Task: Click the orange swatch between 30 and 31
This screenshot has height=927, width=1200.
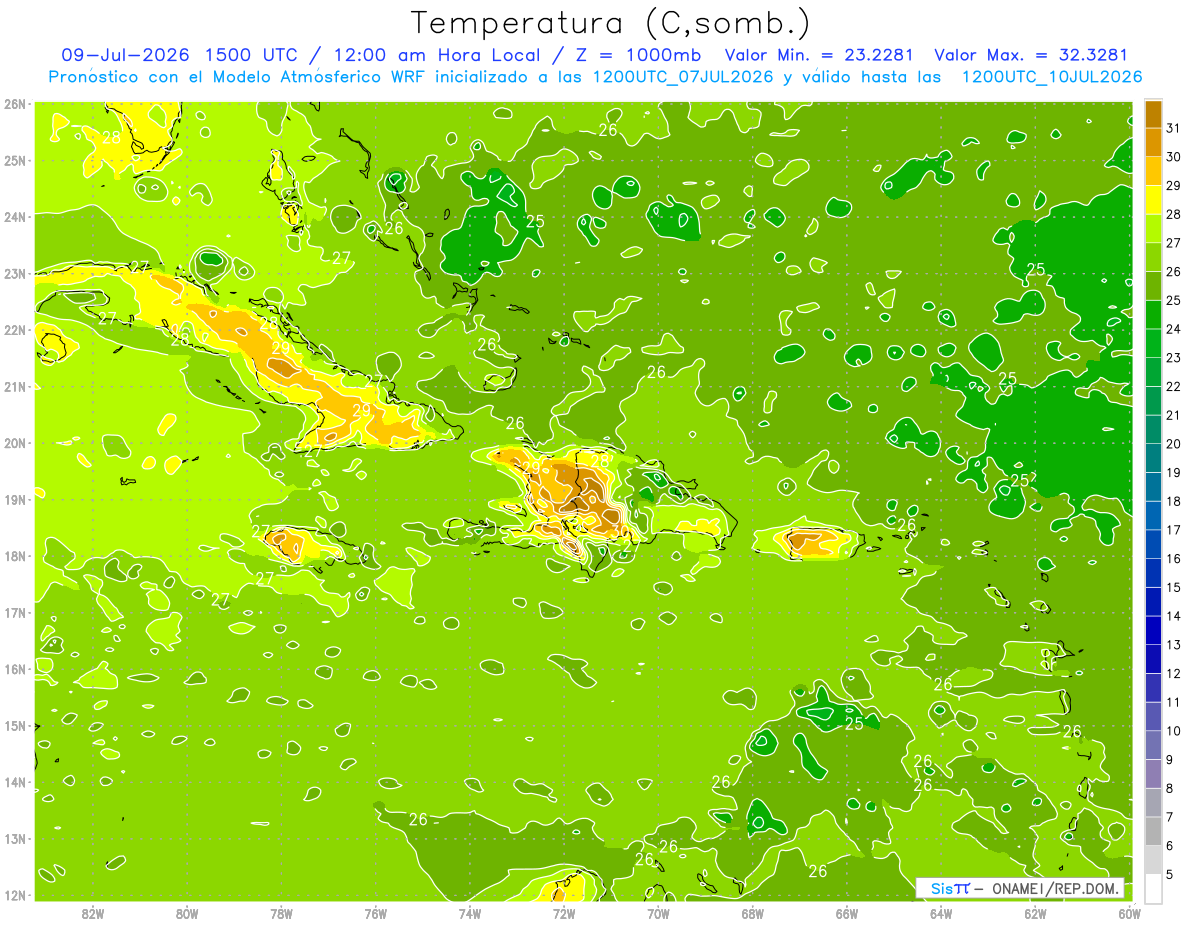Action: coord(1153,142)
